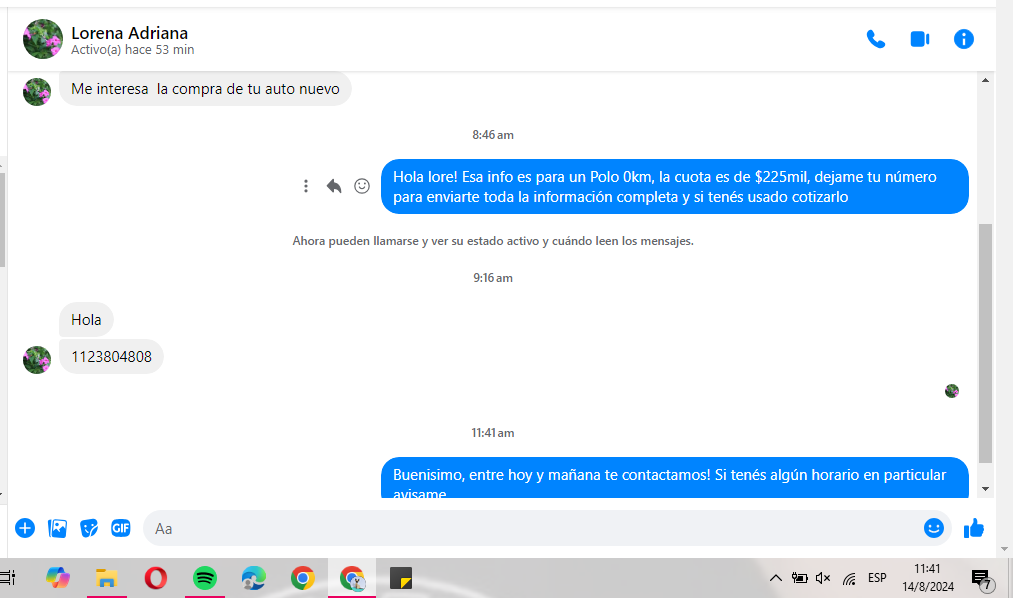Open Spotify from the taskbar
Screen dimensions: 1013x598
pyautogui.click(x=205, y=578)
